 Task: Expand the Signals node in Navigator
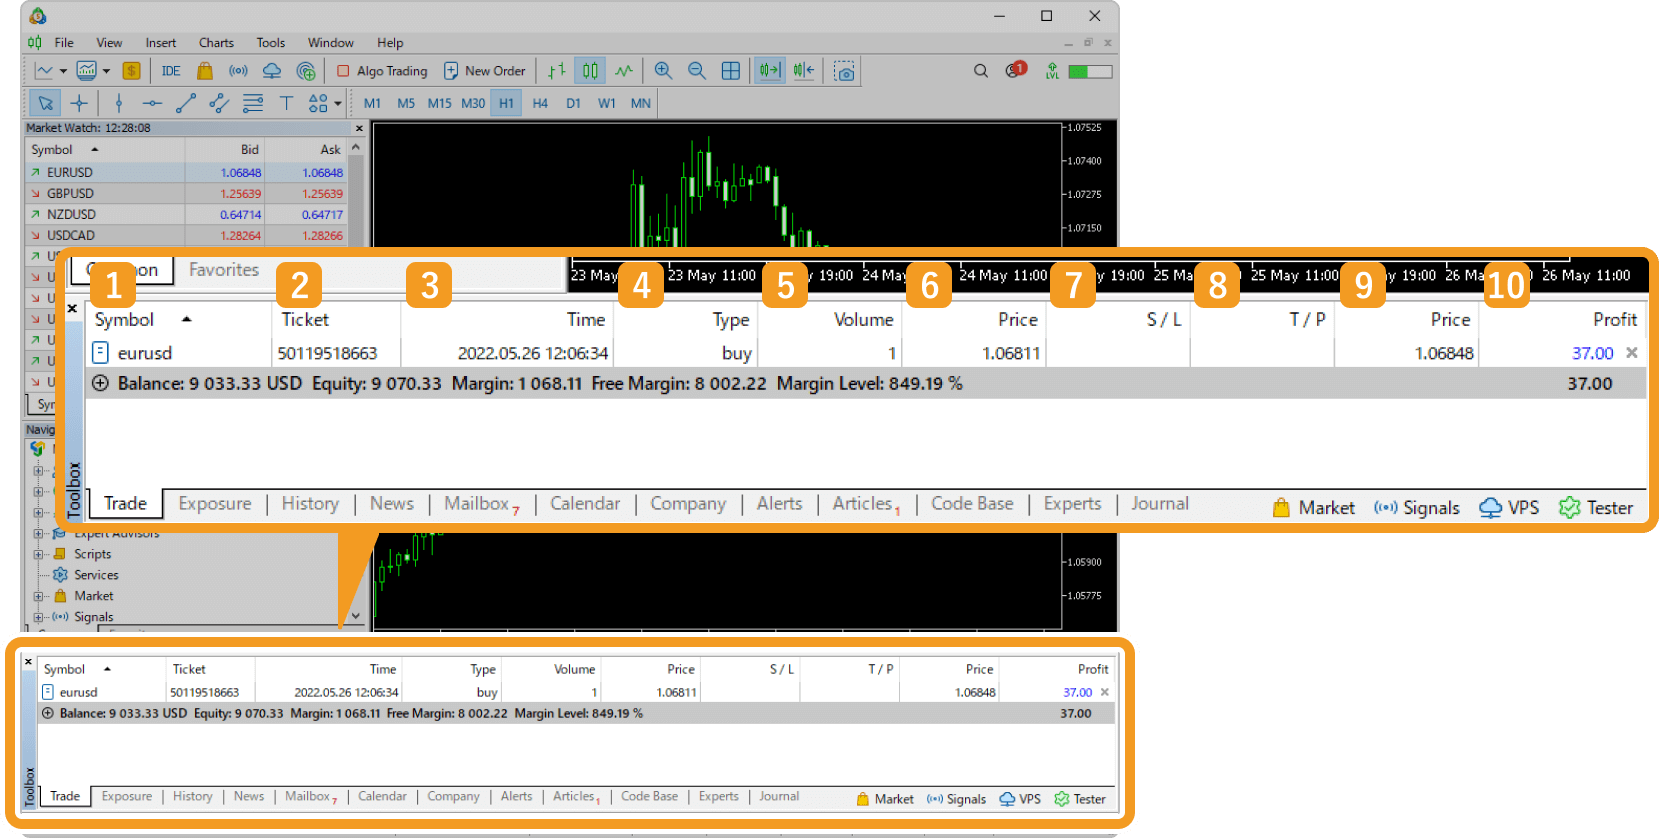tap(39, 617)
